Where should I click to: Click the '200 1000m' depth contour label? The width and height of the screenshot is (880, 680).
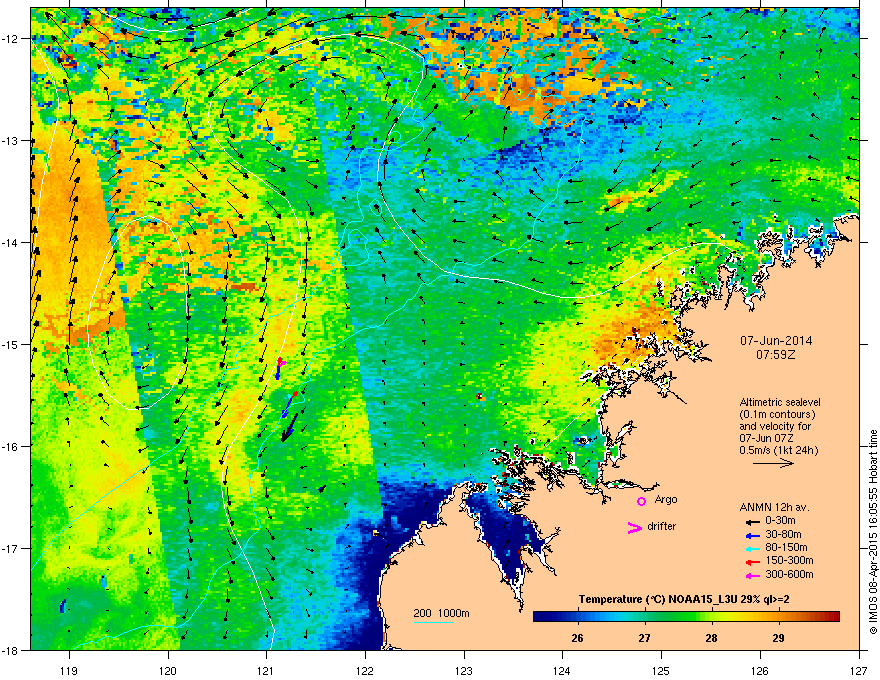pyautogui.click(x=441, y=613)
